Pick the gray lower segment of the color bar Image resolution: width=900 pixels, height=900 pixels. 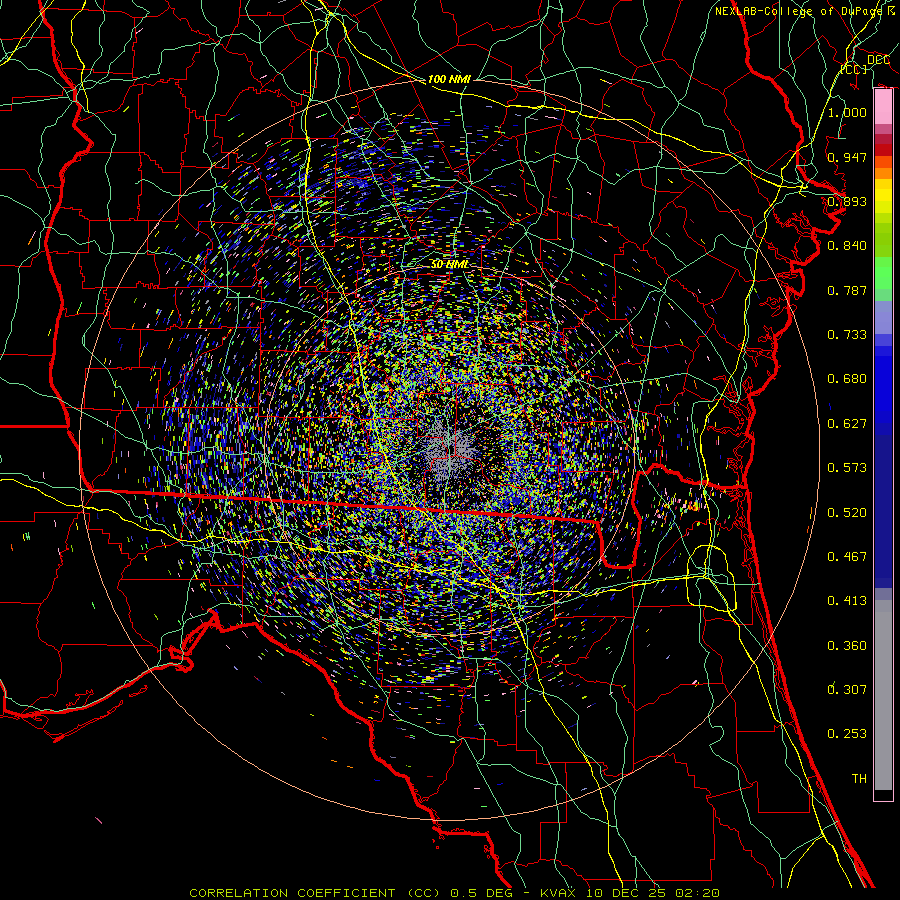coord(883,695)
